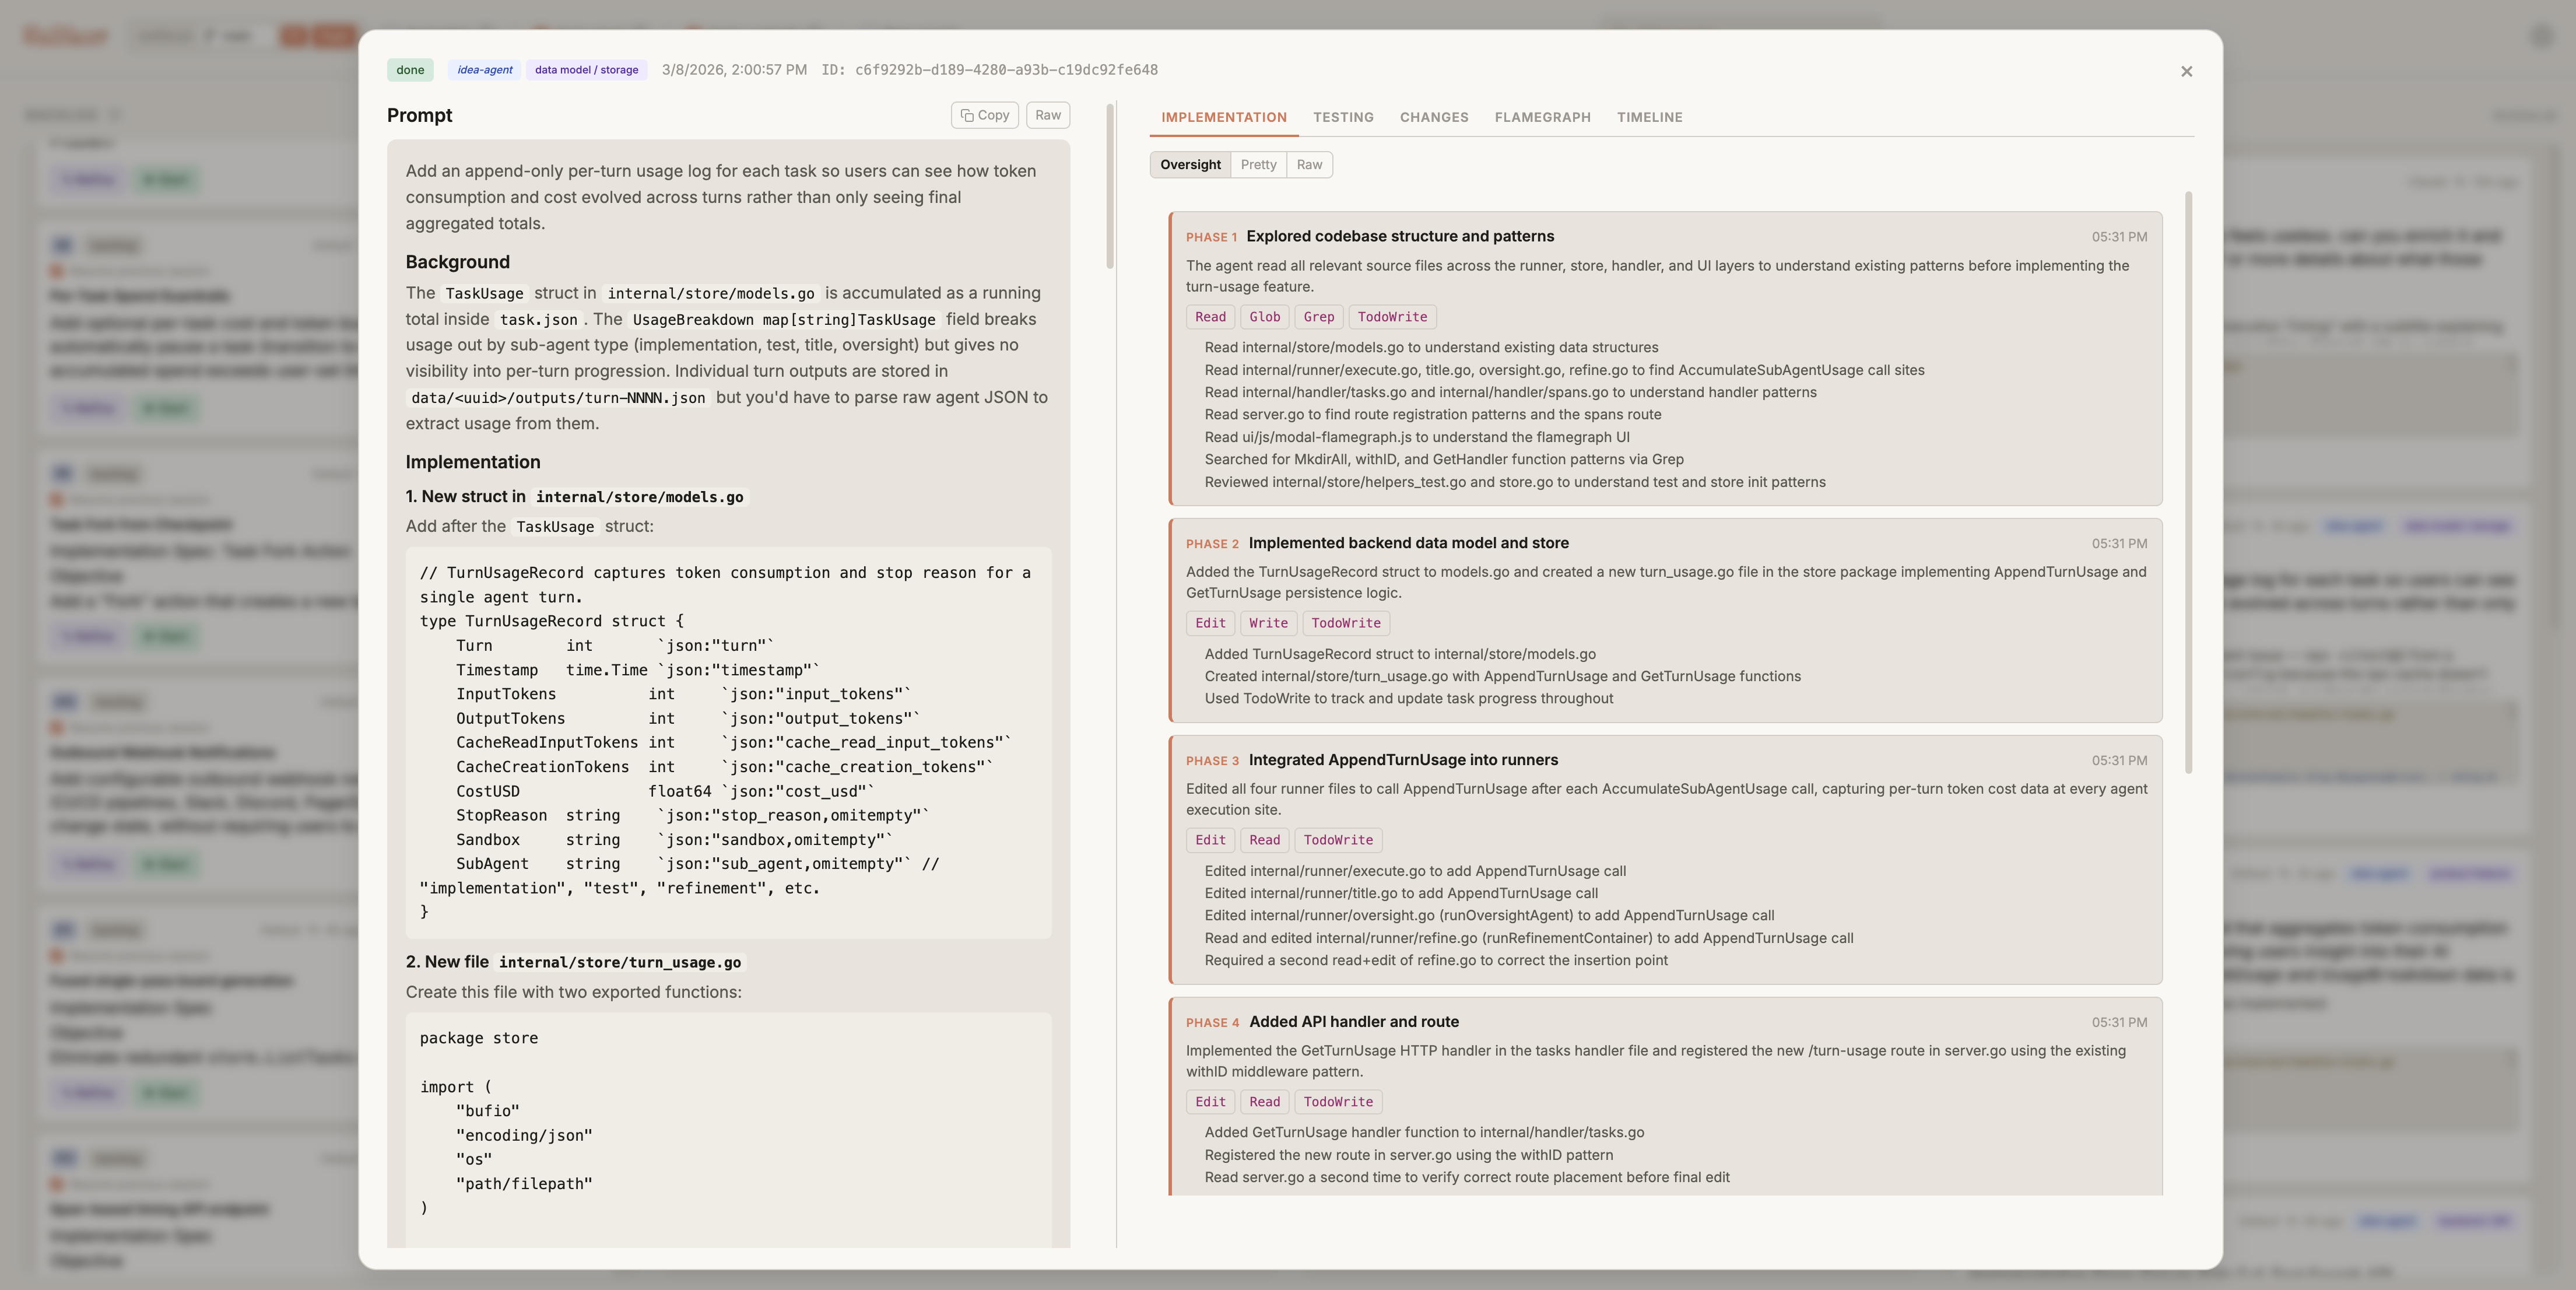This screenshot has height=1290, width=2576.
Task: Open the CHANGES tab
Action: 1433,117
